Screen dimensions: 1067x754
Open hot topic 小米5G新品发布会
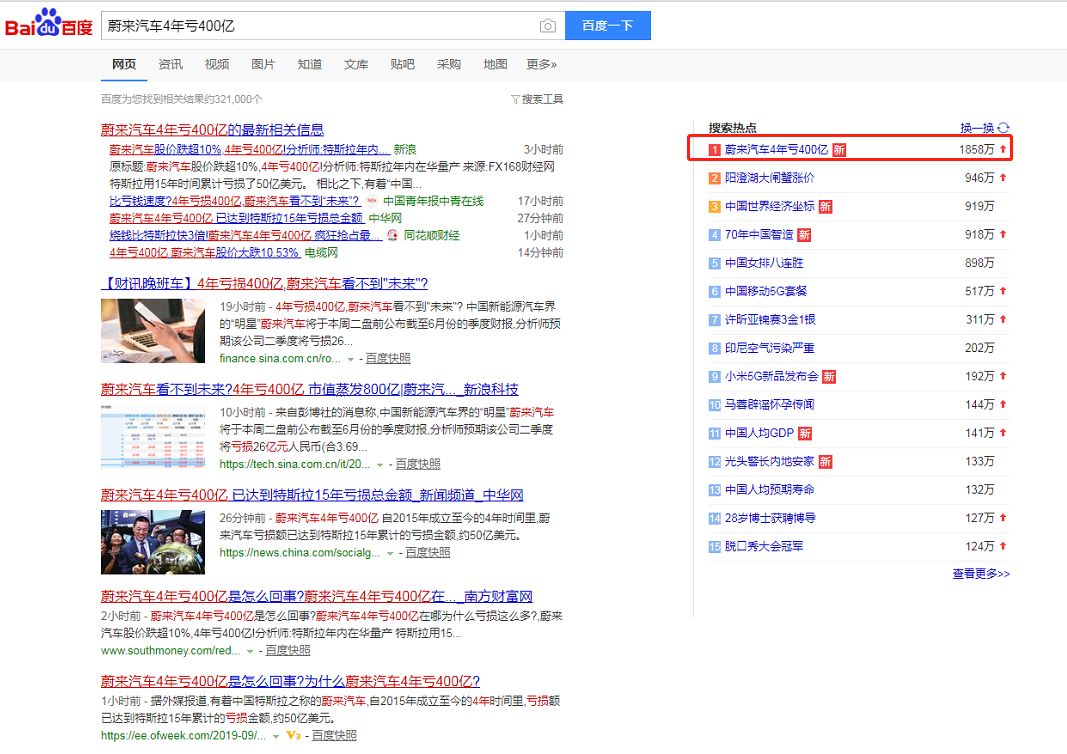pyautogui.click(x=771, y=376)
